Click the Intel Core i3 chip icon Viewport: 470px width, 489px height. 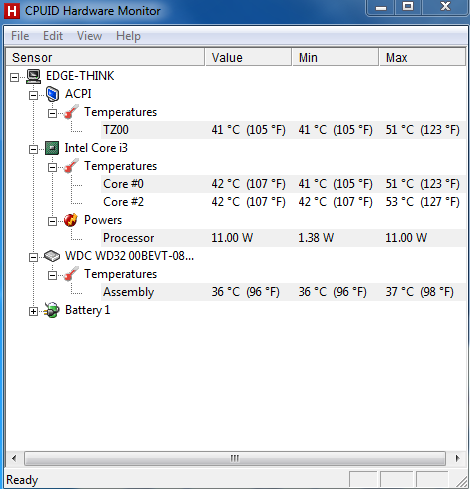point(52,148)
